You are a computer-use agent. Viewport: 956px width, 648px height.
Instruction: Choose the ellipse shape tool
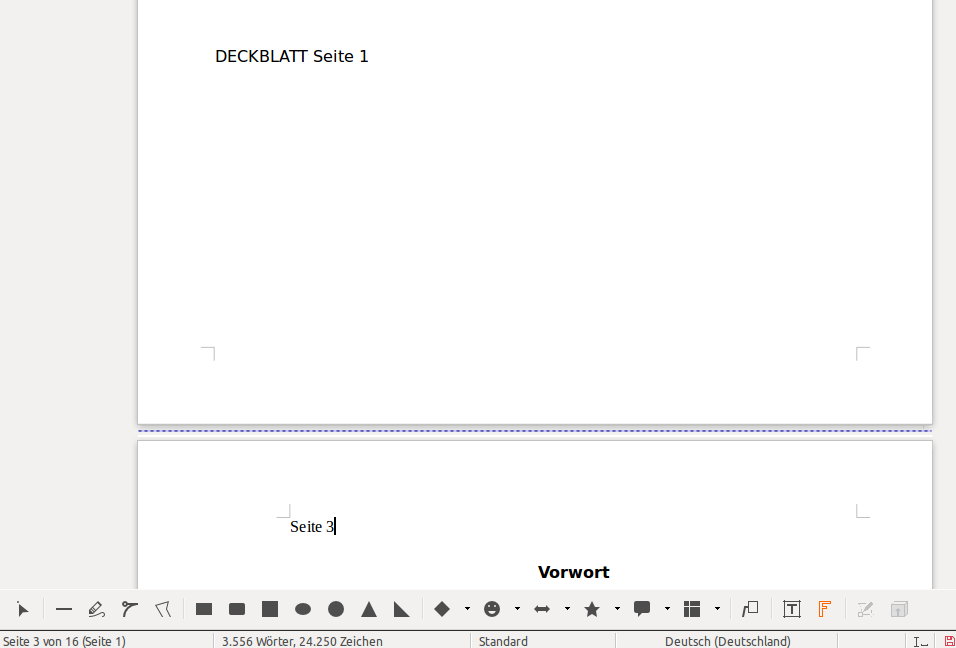[303, 609]
